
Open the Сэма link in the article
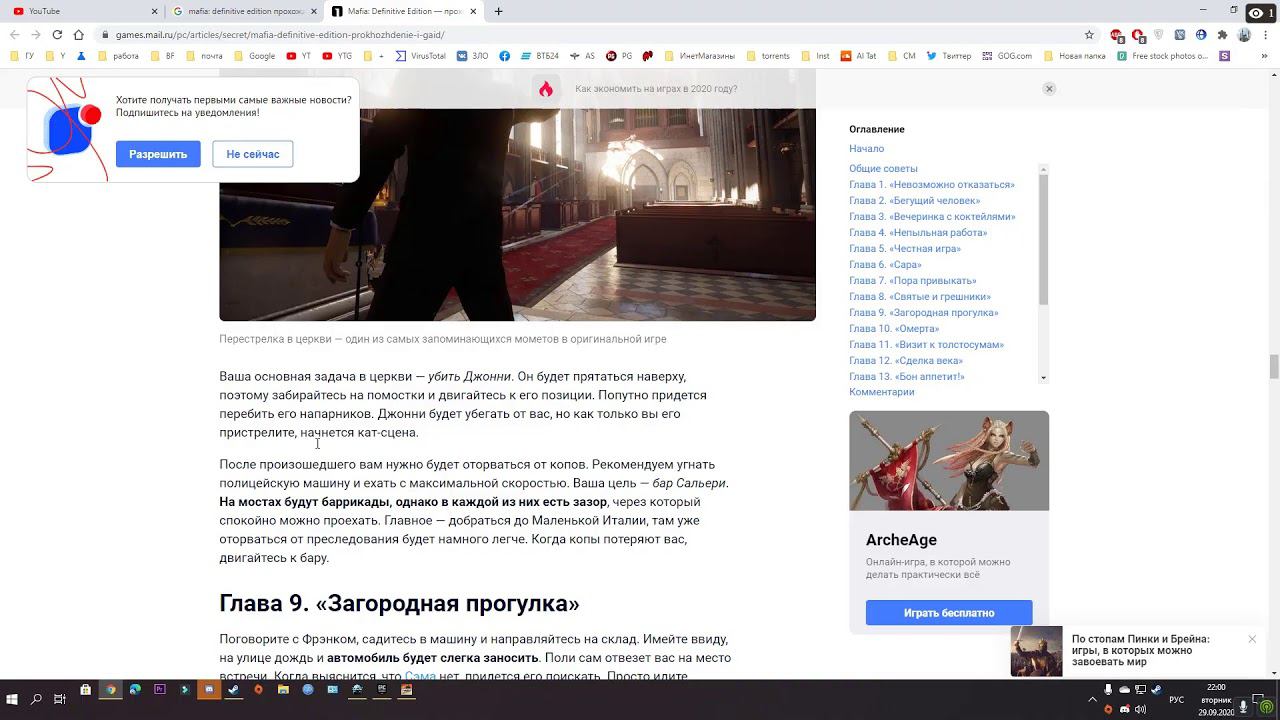coord(420,676)
